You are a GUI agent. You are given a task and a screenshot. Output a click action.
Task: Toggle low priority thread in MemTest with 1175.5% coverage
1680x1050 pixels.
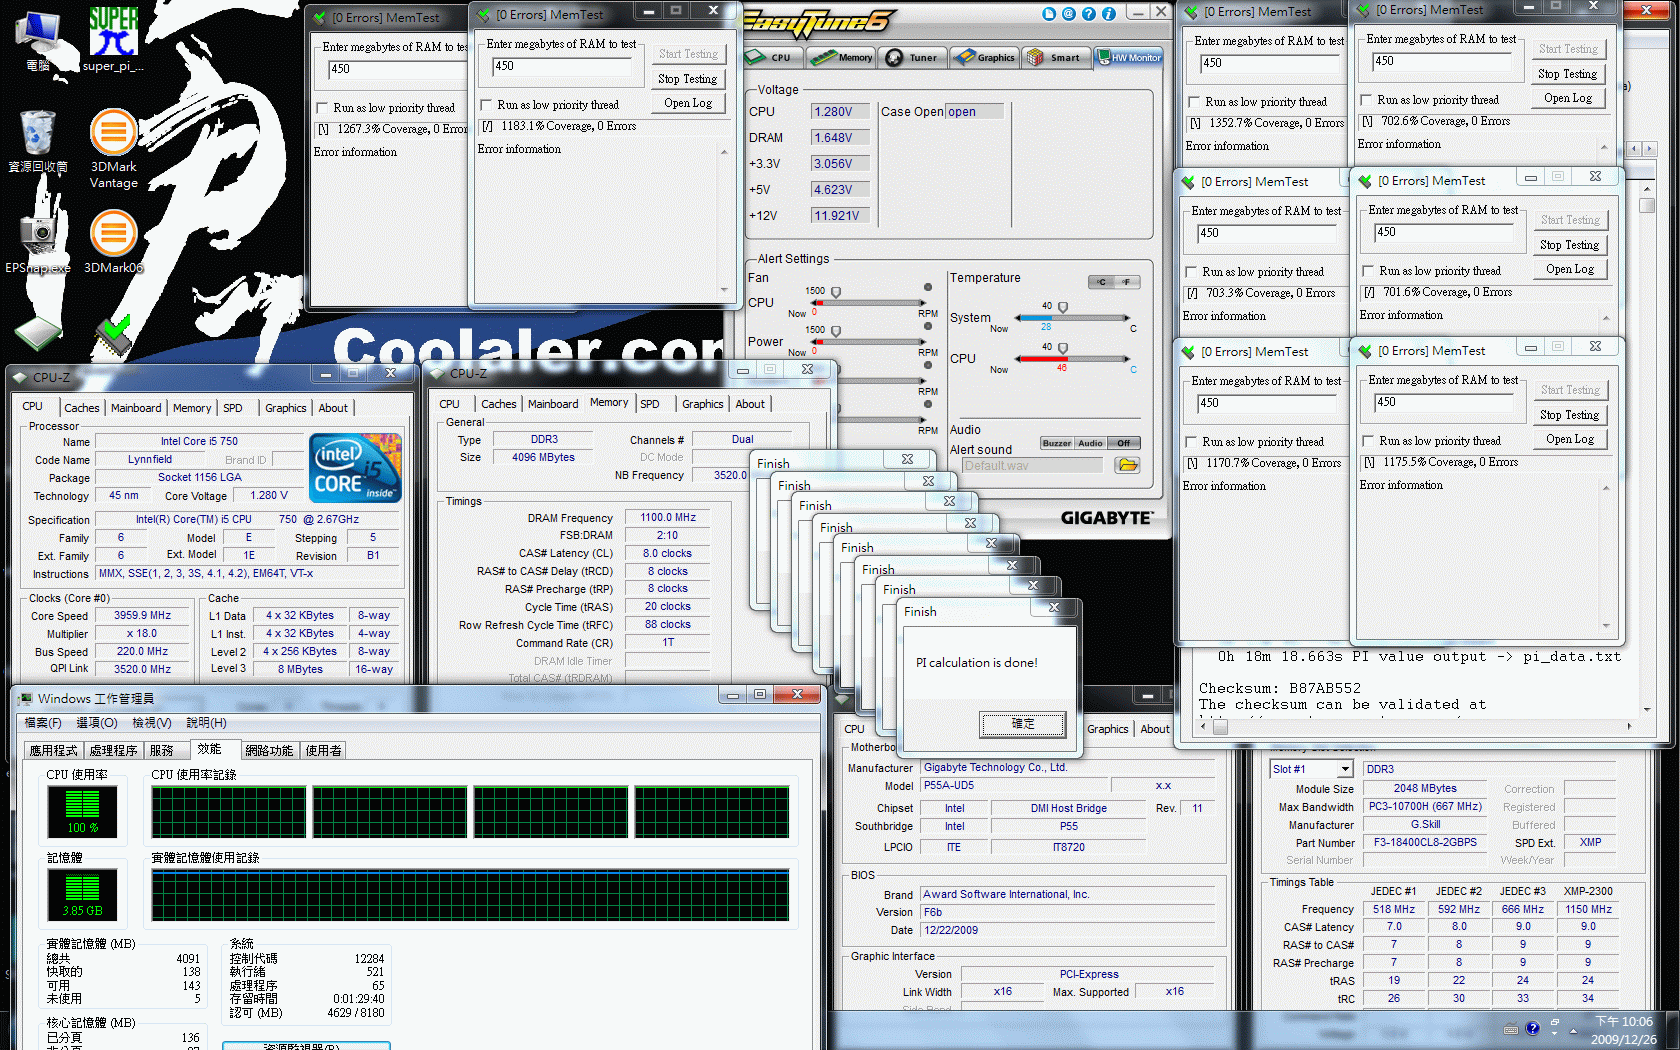click(x=1368, y=441)
